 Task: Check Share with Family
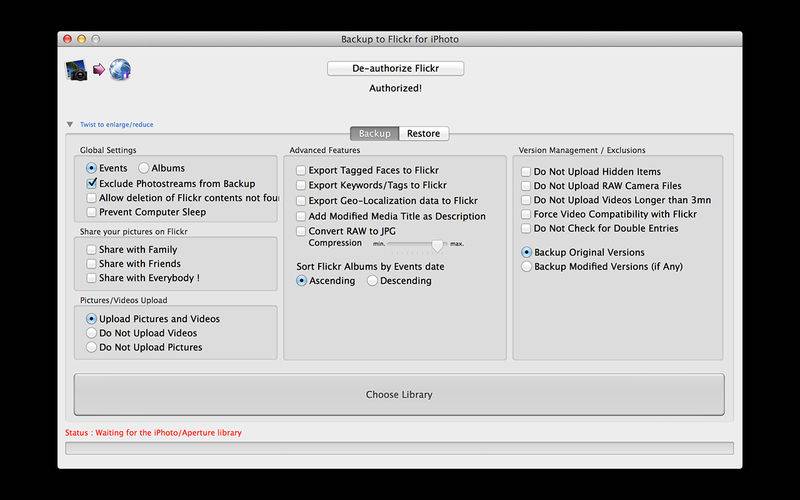point(91,249)
